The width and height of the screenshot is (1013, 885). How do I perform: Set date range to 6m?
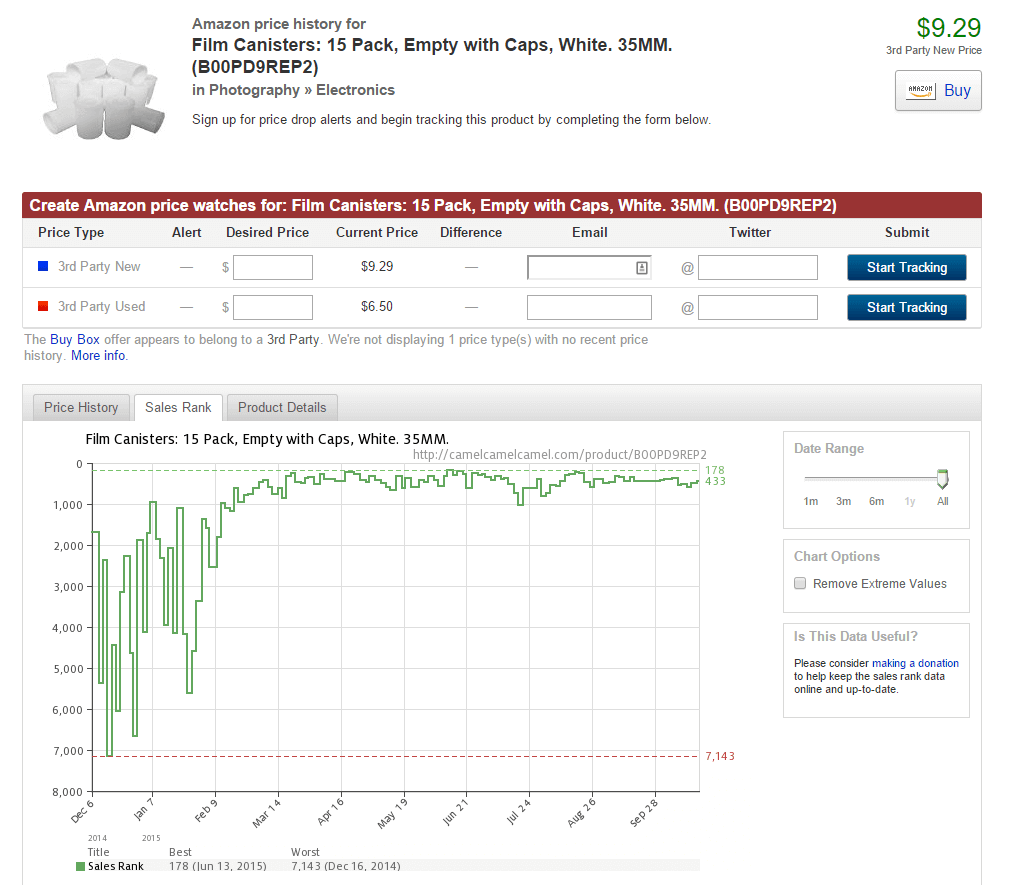pos(876,501)
